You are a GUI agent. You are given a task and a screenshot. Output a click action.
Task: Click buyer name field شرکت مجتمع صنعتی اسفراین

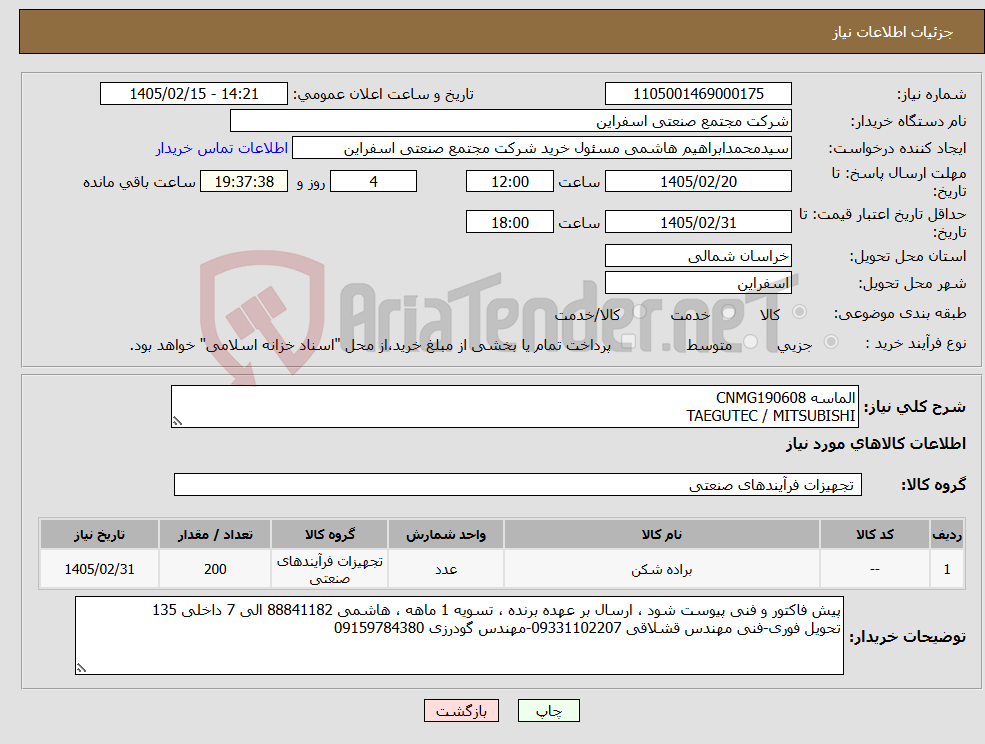(511, 121)
